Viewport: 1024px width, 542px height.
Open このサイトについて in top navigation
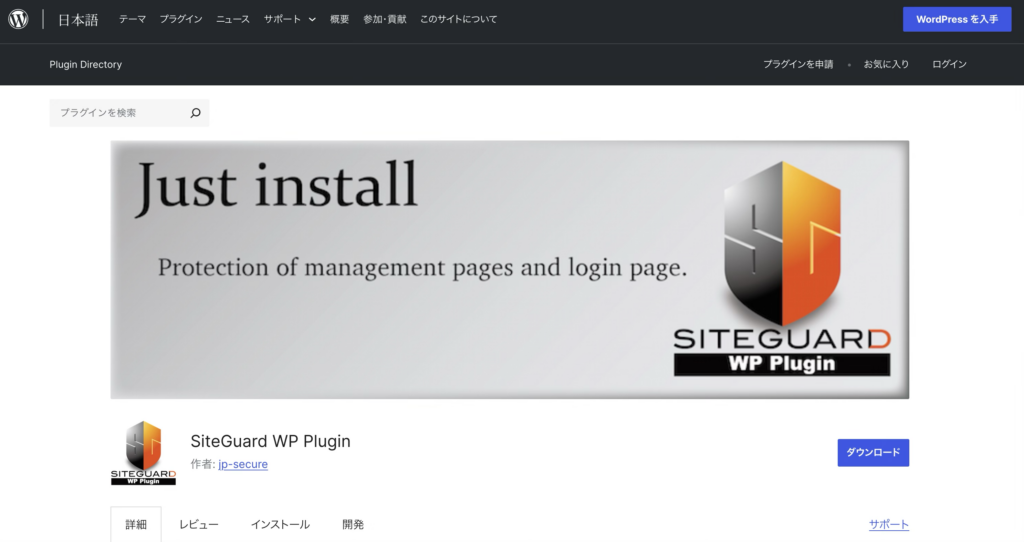pyautogui.click(x=458, y=19)
